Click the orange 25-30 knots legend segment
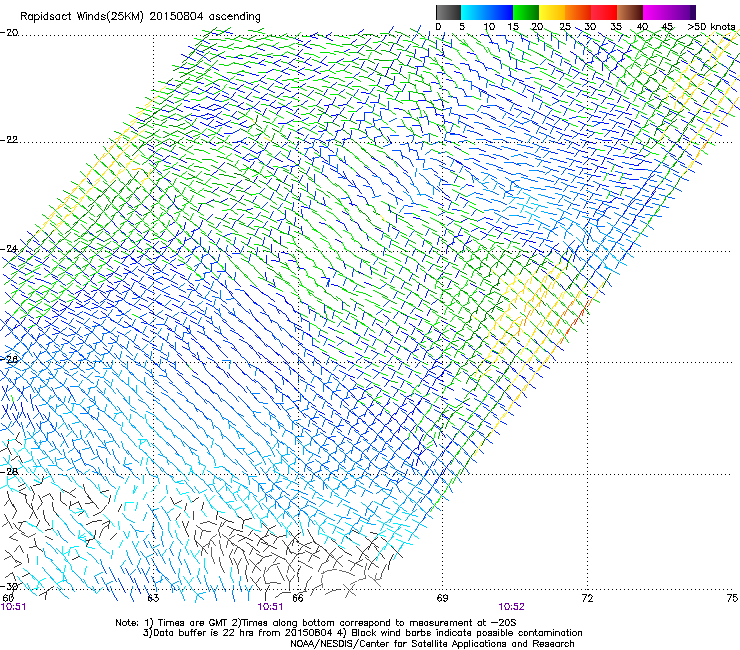Viewport: 740px width, 650px height. click(578, 12)
